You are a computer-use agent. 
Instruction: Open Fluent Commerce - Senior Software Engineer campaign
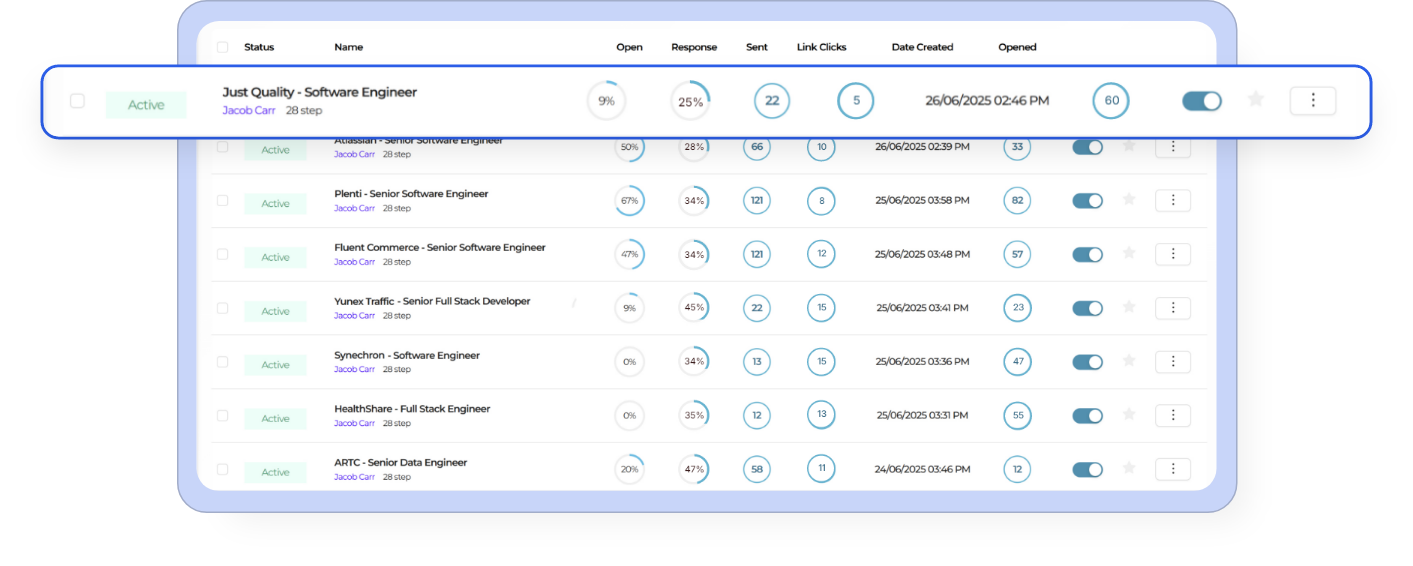tap(440, 247)
